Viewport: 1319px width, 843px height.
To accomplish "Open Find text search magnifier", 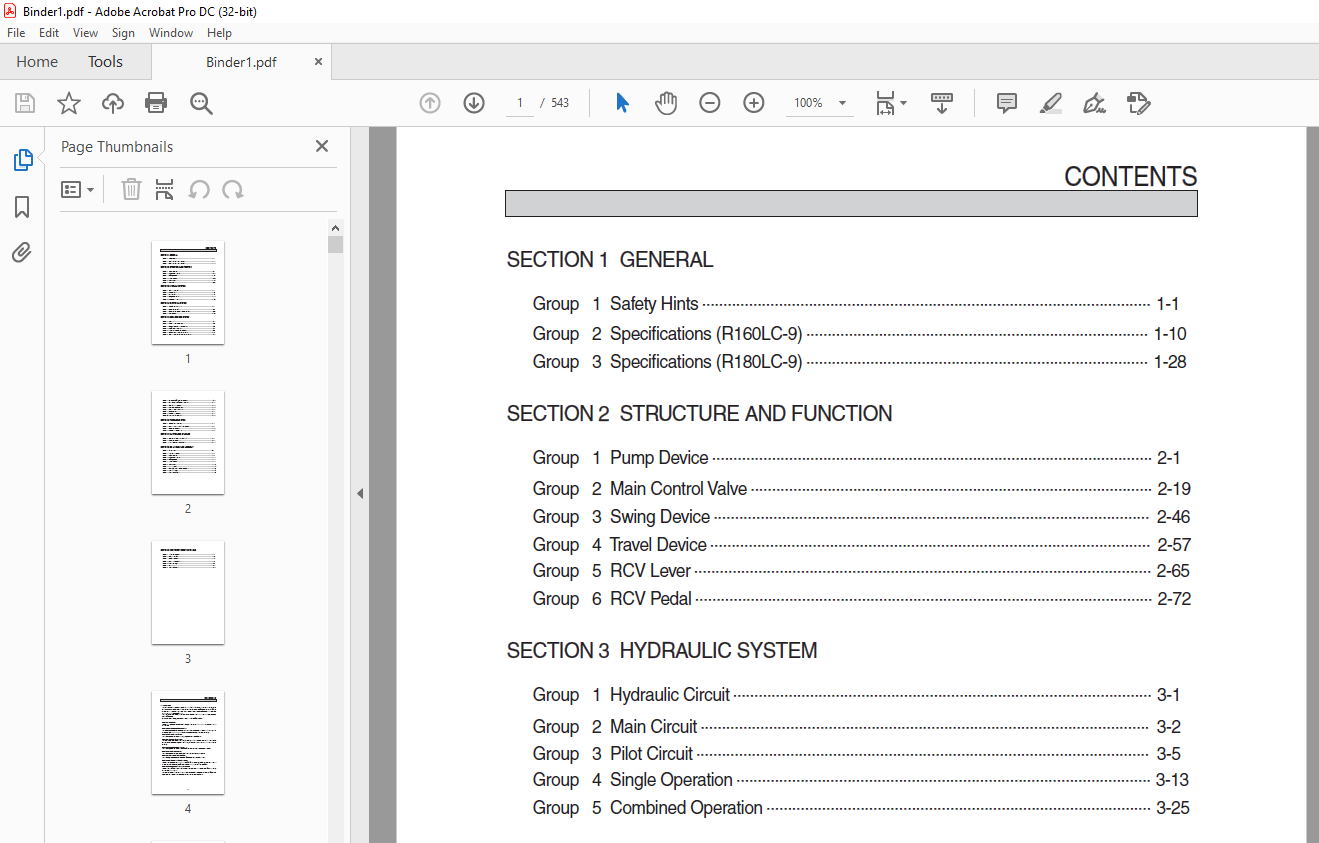I will pyautogui.click(x=202, y=103).
